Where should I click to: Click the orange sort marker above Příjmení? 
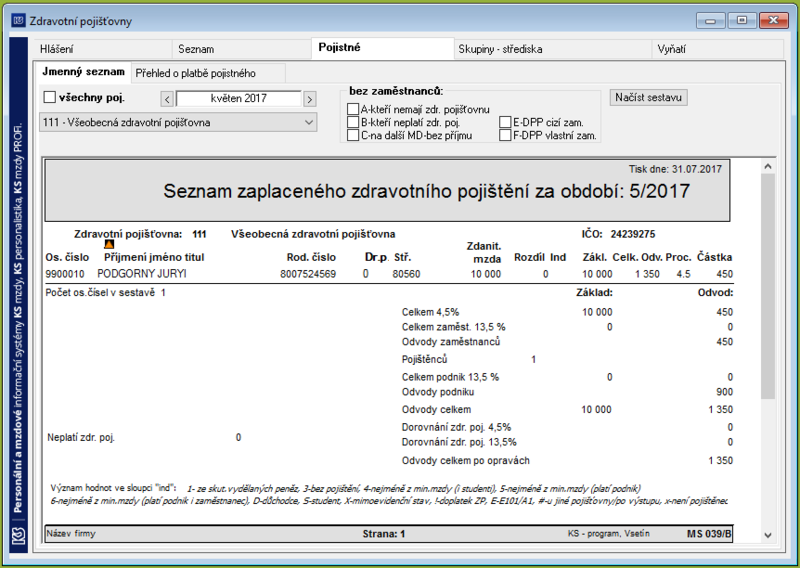click(x=109, y=244)
